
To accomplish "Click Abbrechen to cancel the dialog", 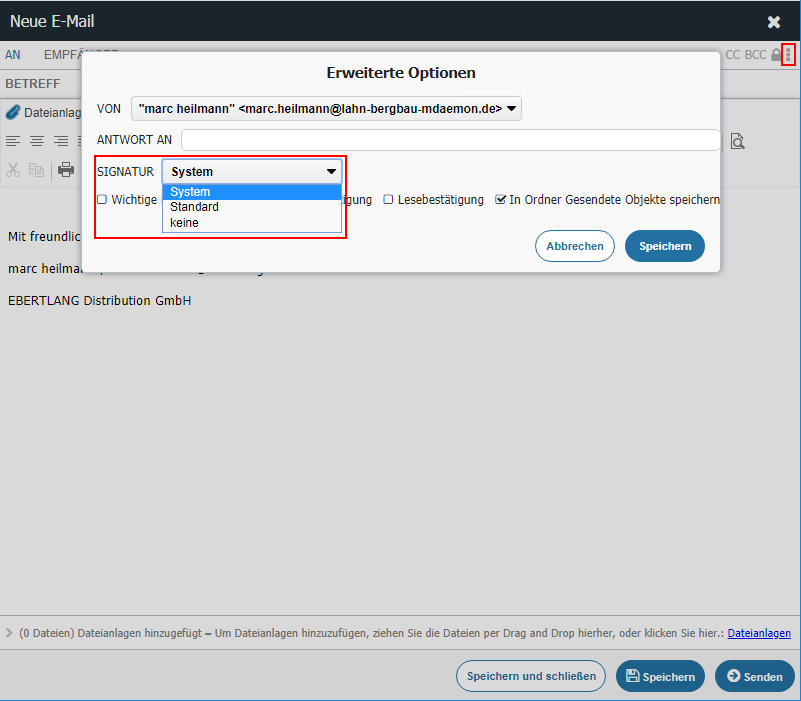I will [574, 246].
